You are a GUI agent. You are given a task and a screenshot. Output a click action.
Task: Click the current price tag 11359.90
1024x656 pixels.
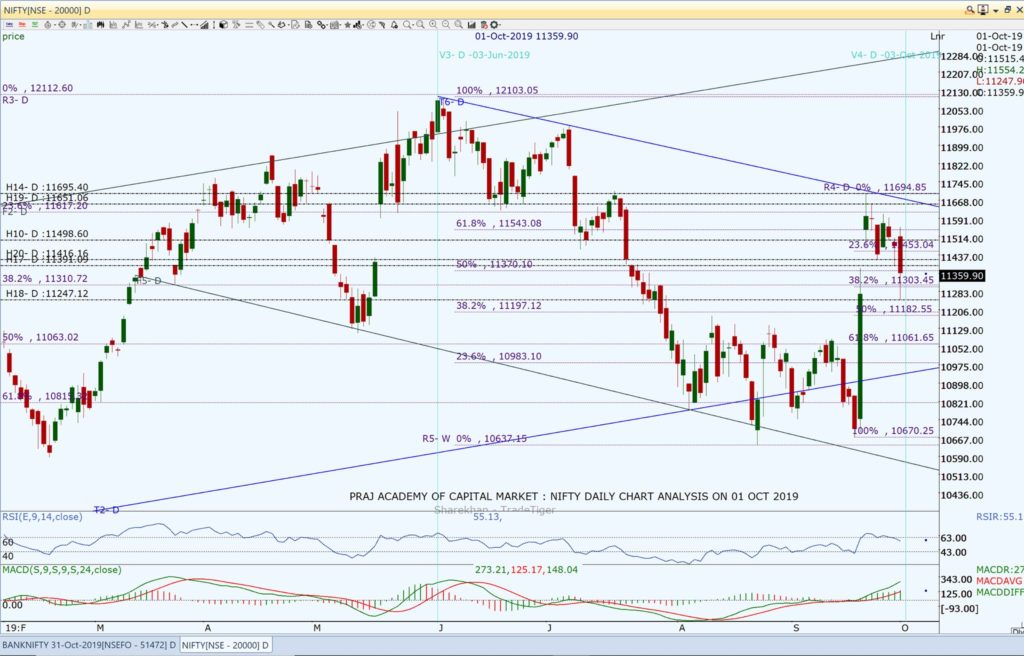click(x=961, y=276)
